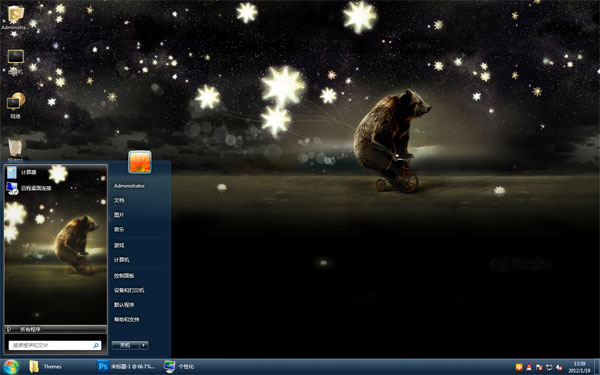The height and width of the screenshot is (375, 600).
Task: Switch to Personalization (个性化) taskbar button
Action: click(x=180, y=367)
